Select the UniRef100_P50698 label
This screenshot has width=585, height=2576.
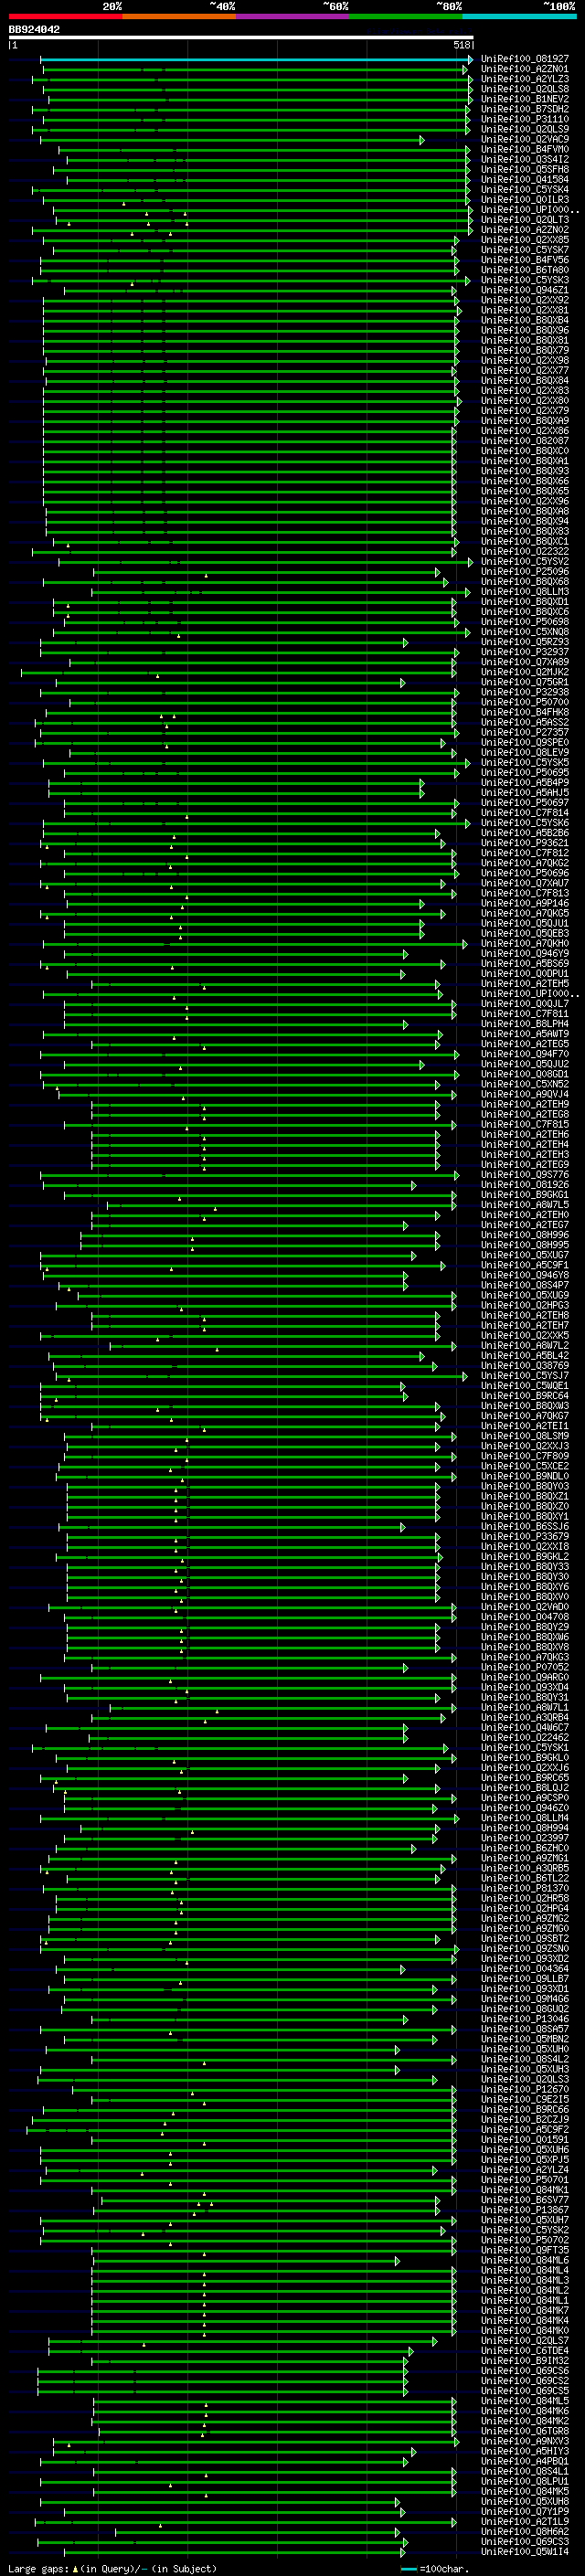[x=525, y=622]
